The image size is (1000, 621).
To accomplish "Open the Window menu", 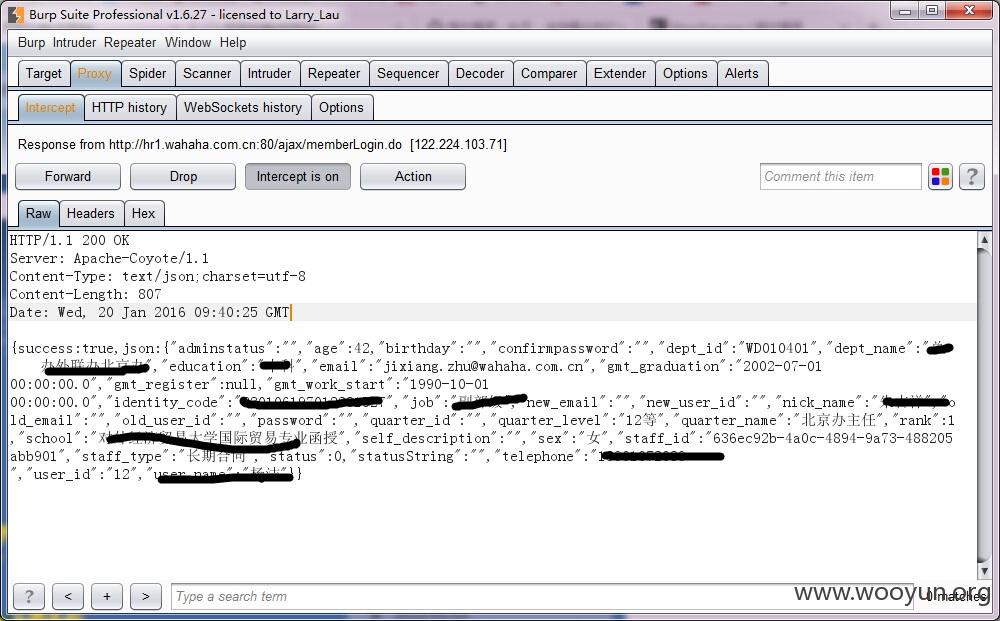I will [188, 42].
